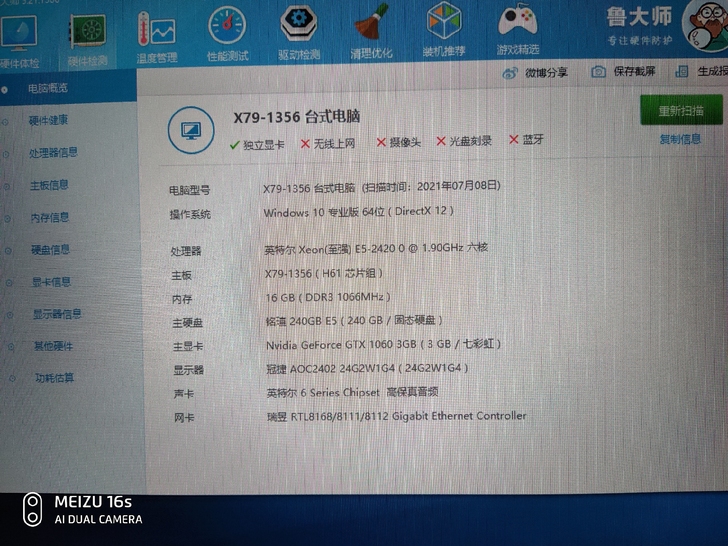Click the round desktop computer icon
Image resolution: width=728 pixels, height=546 pixels.
tap(191, 130)
